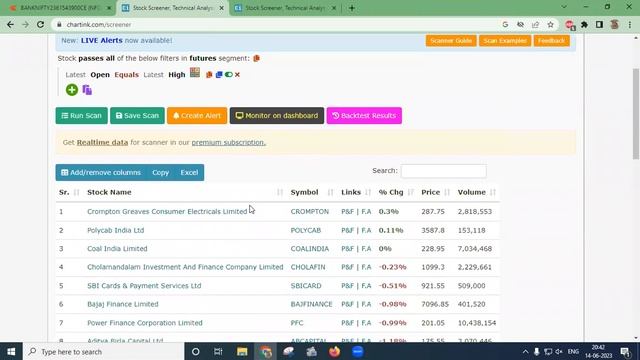Change the first 'Latest' offset before Open
Viewport: 640px width, 360px height.
click(x=76, y=75)
